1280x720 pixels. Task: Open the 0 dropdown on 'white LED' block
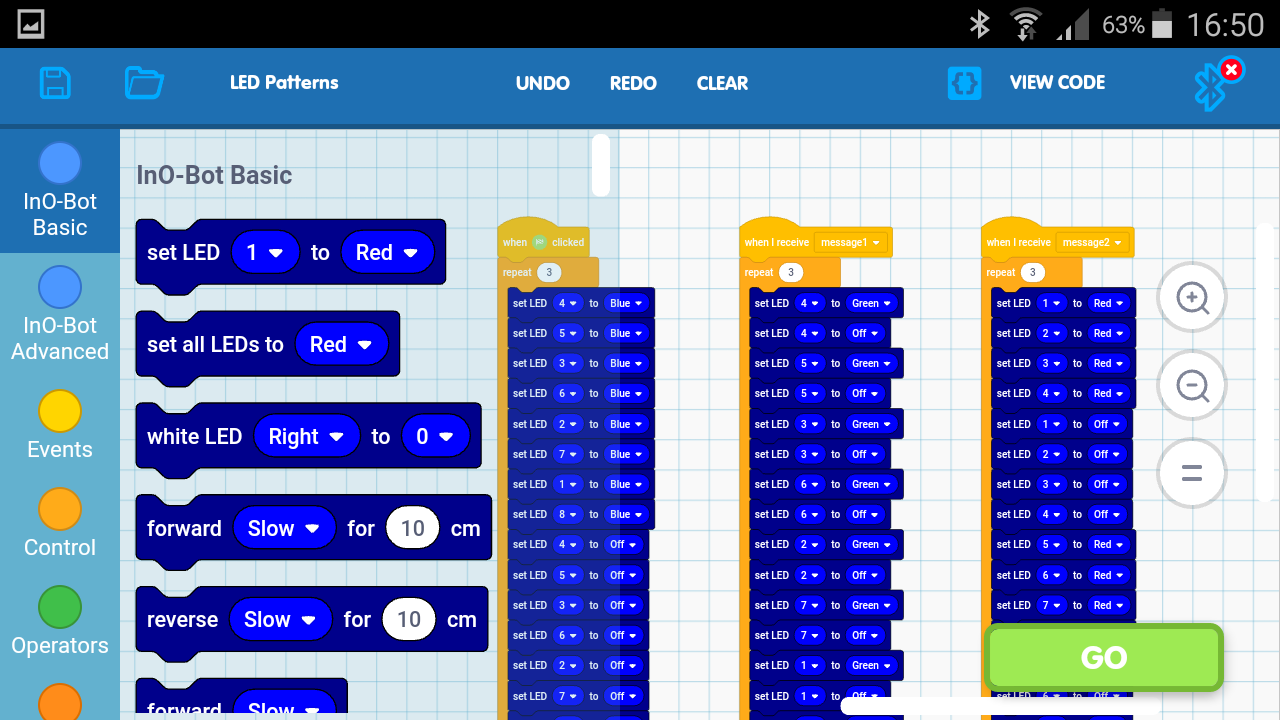click(435, 437)
